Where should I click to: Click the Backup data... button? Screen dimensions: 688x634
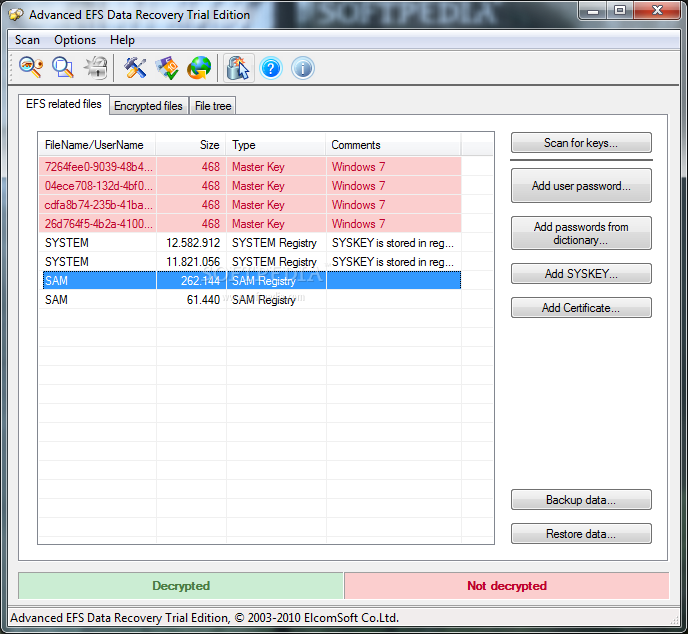581,499
